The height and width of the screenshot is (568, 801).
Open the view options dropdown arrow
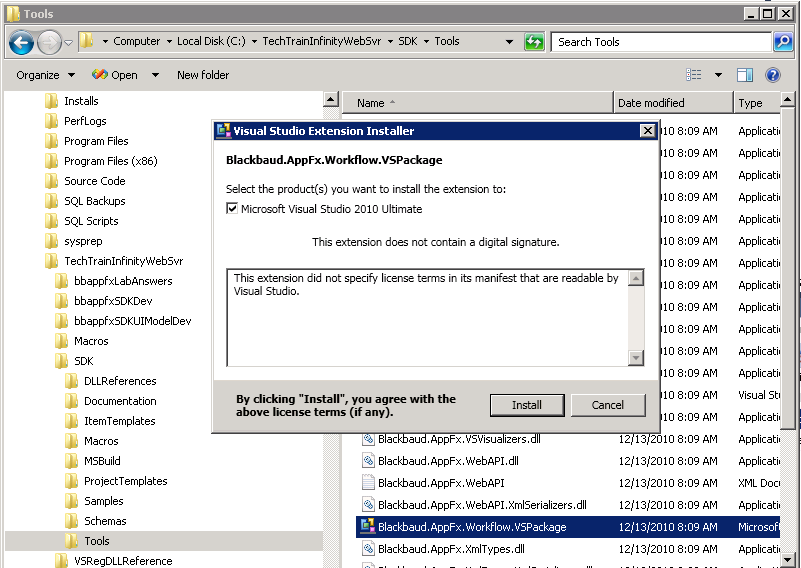coord(717,75)
